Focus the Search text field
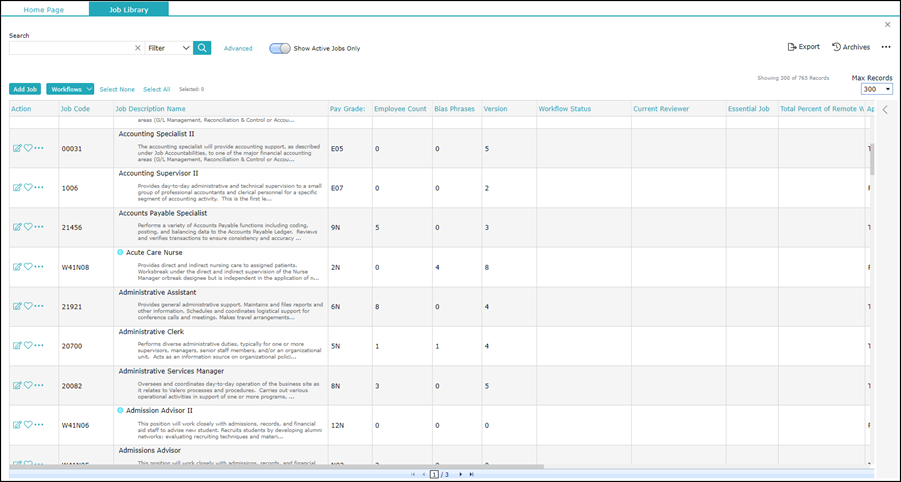This screenshot has width=901, height=482. tap(71, 48)
